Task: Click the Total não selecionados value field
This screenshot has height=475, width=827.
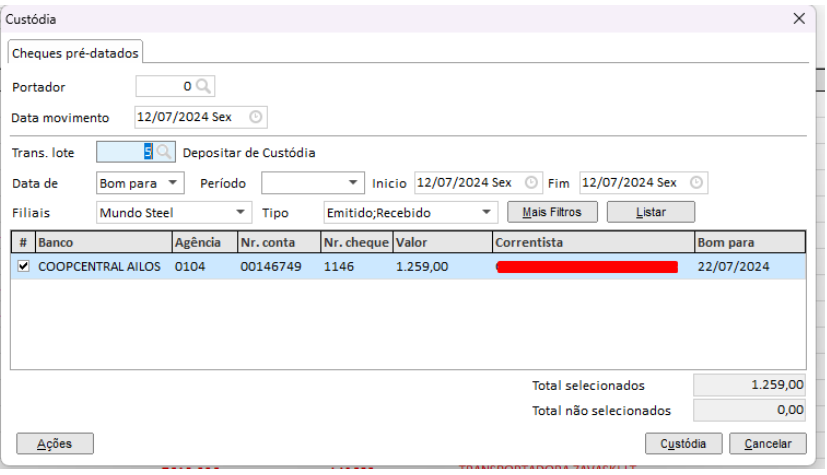Action: (749, 410)
